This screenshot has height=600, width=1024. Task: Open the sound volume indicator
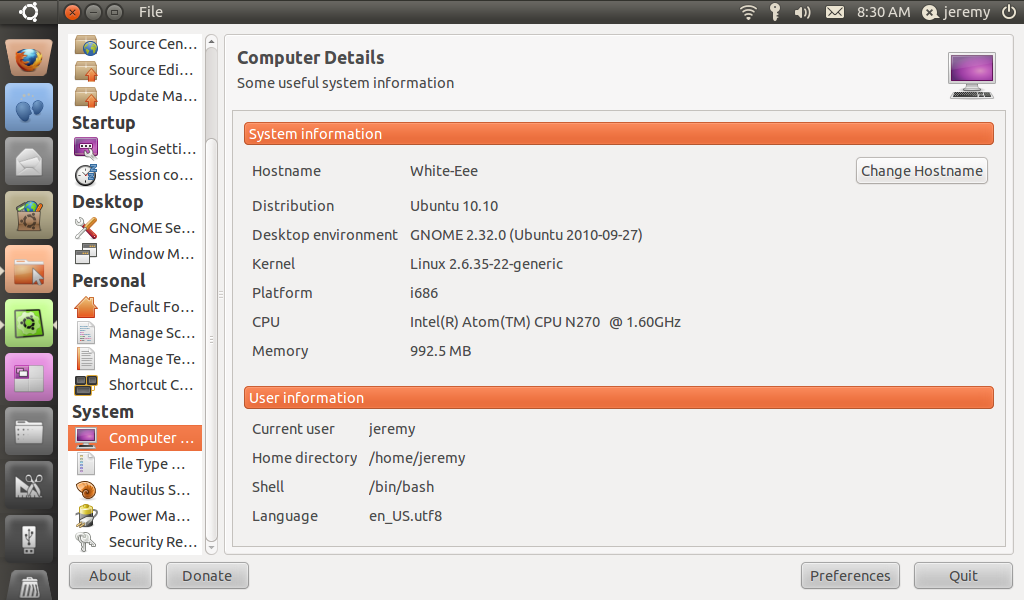click(x=802, y=12)
